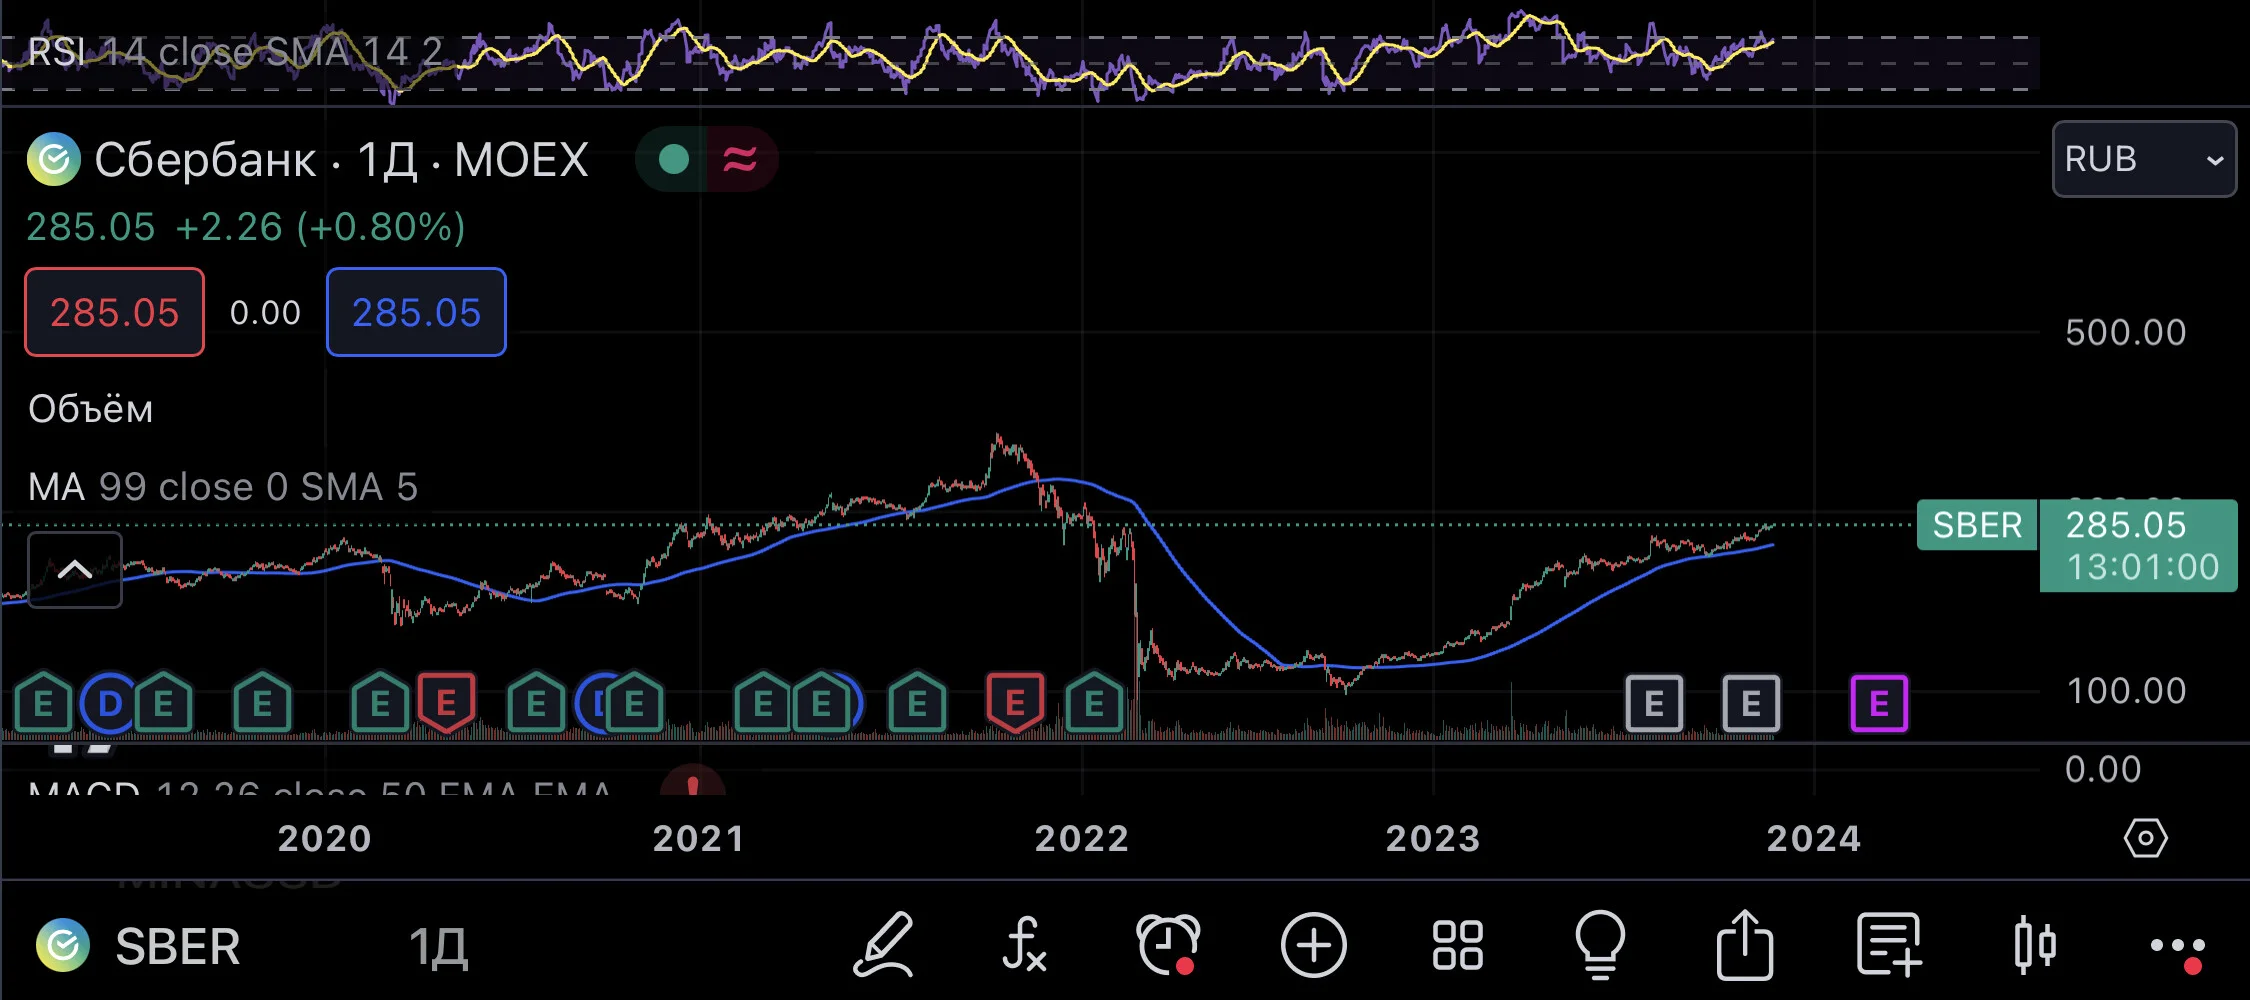Tap the red approximate-sign icon
This screenshot has width=2250, height=1000.
[741, 159]
